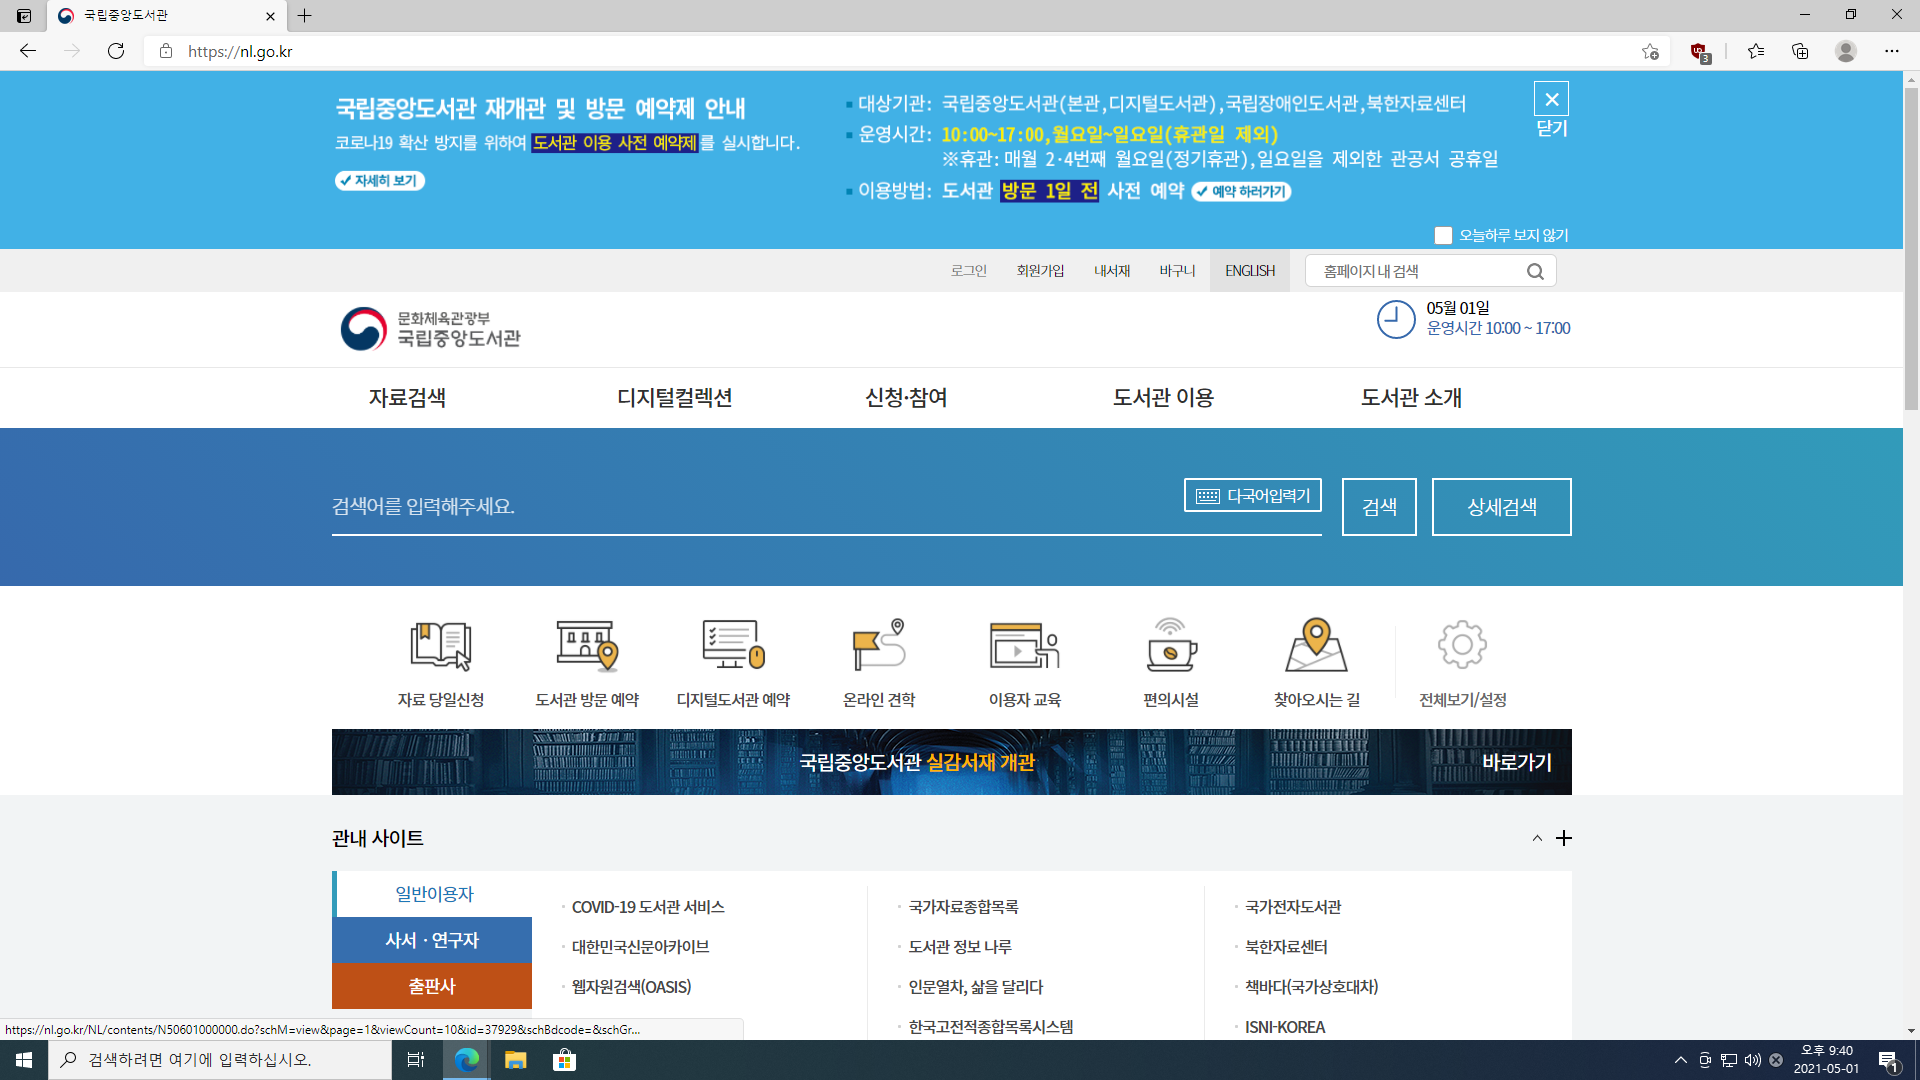Viewport: 1920px width, 1080px height.
Task: Open the 도서관 소개 main menu
Action: tap(1411, 398)
